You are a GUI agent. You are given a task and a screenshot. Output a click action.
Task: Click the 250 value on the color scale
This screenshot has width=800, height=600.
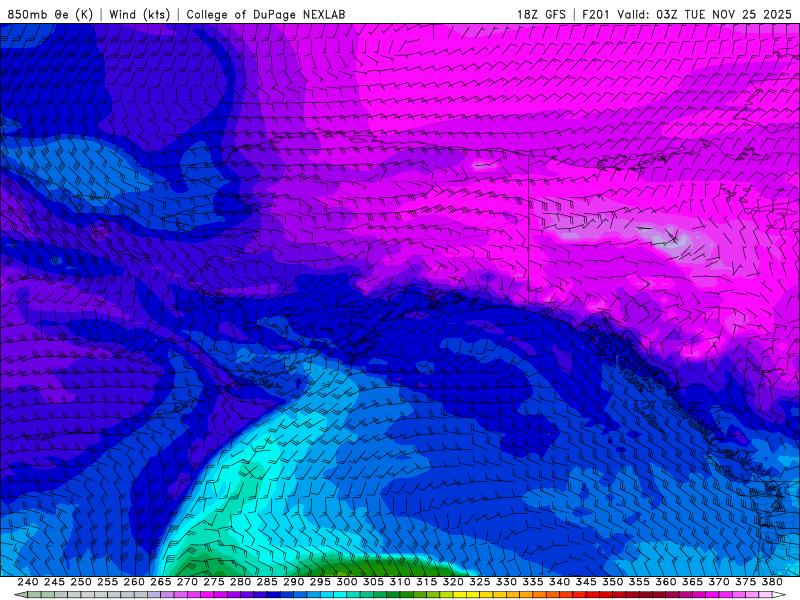[81, 582]
